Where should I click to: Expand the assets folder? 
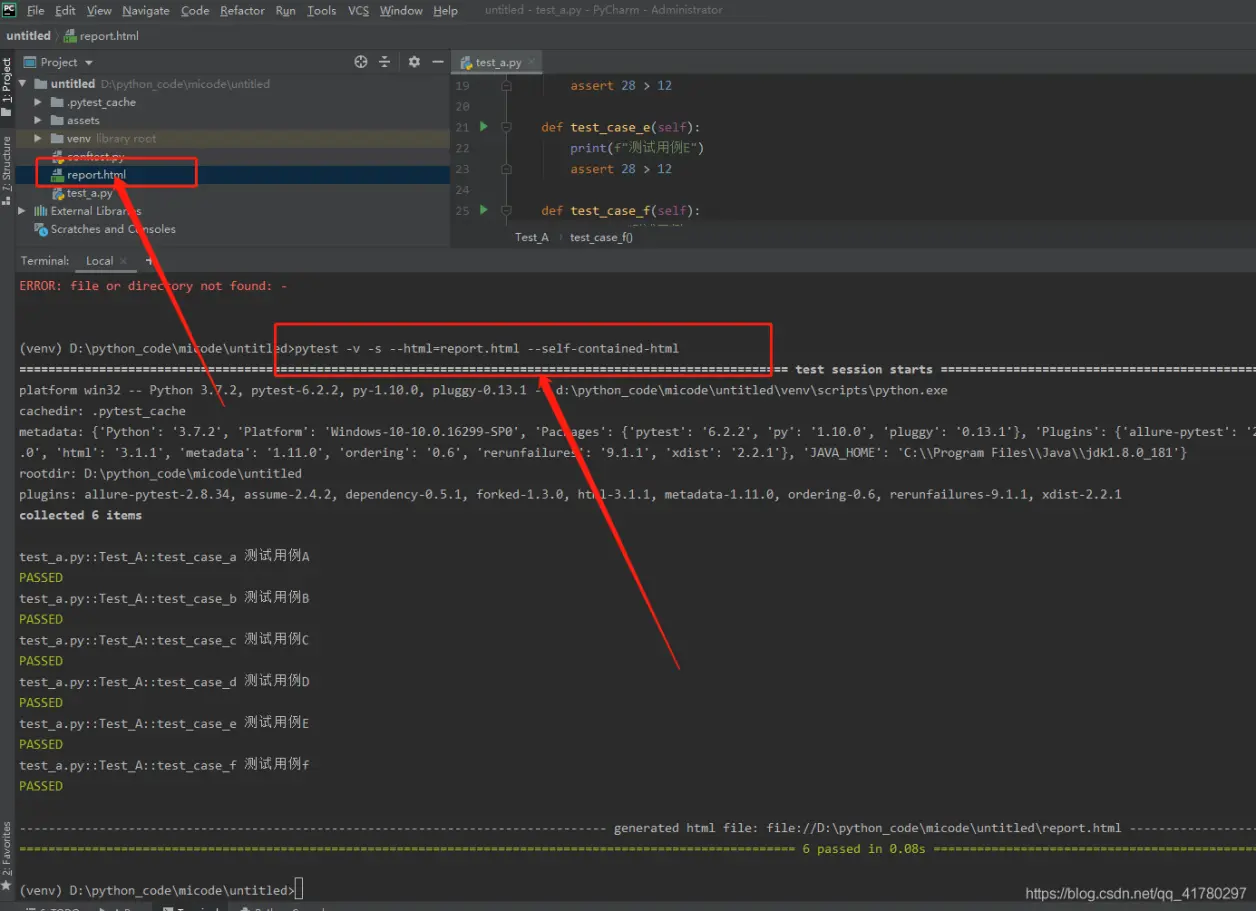point(39,120)
